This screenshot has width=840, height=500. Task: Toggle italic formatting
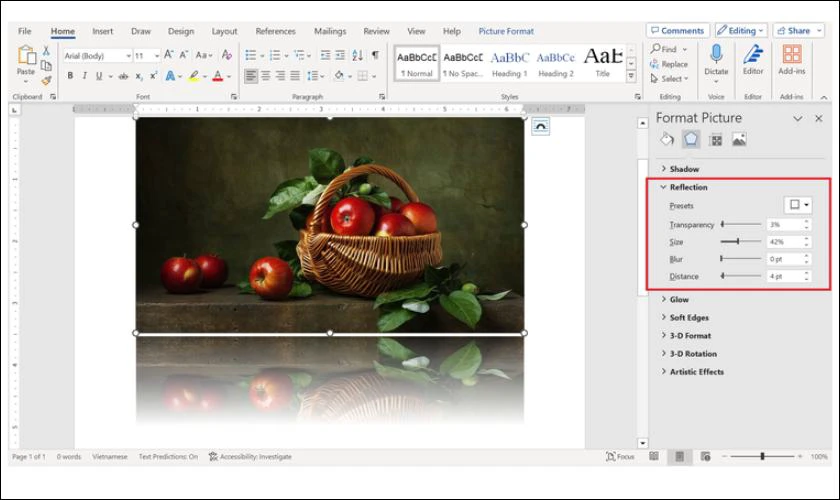(x=85, y=76)
